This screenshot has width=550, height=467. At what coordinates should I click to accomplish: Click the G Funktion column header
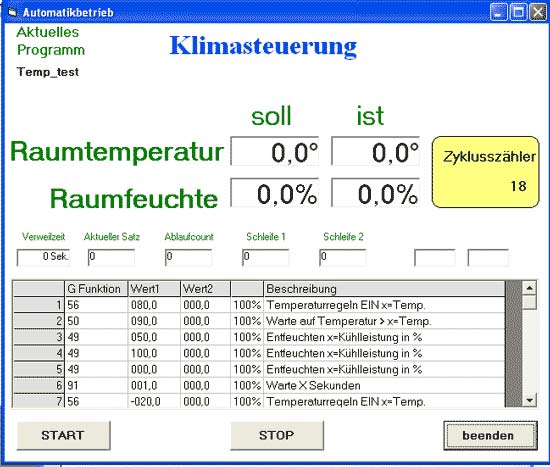(96, 289)
